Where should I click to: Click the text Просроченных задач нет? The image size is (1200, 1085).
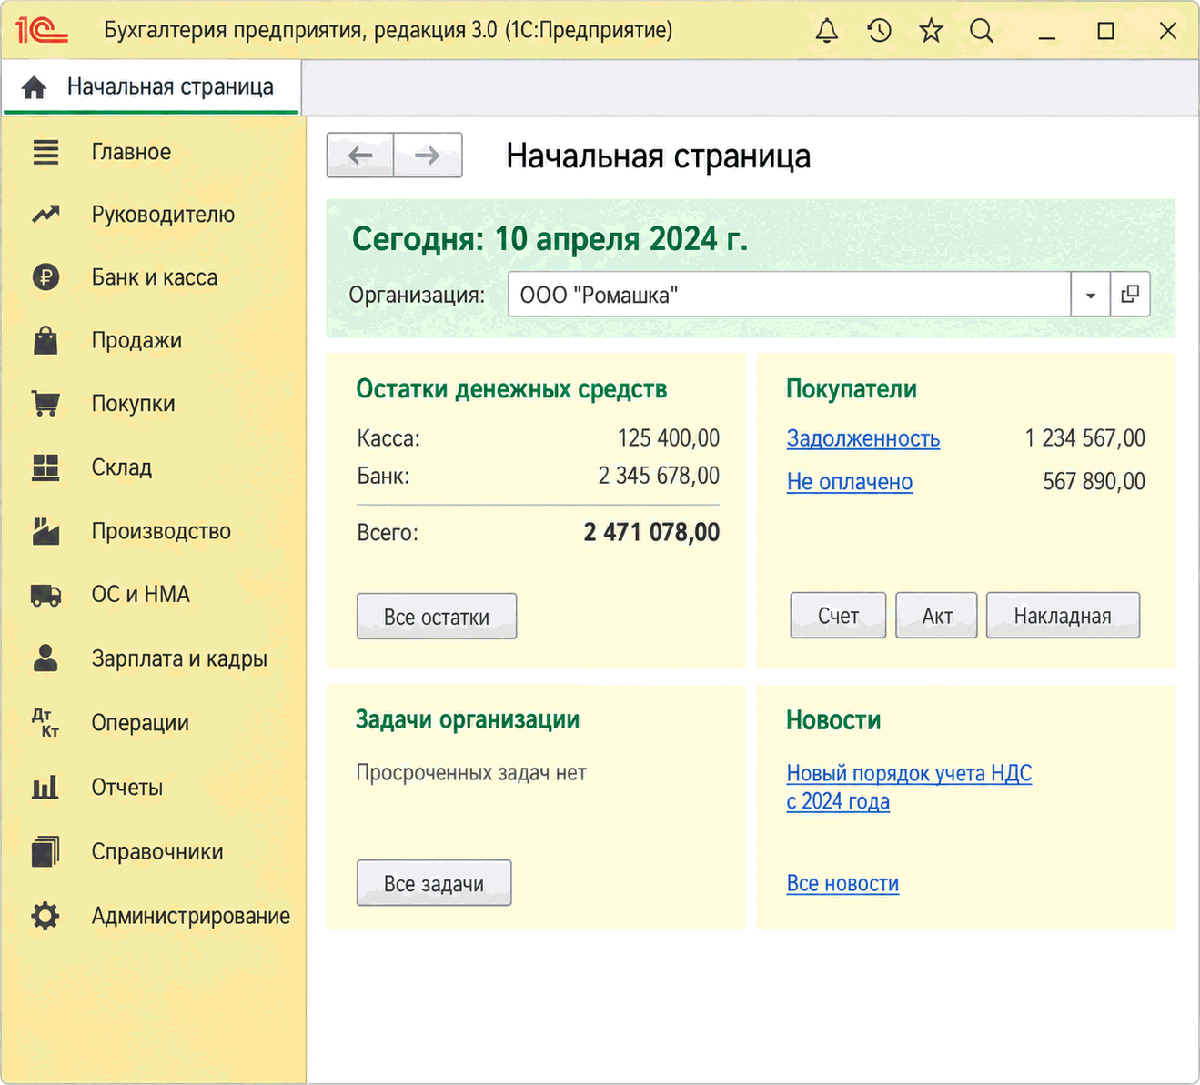click(x=471, y=772)
